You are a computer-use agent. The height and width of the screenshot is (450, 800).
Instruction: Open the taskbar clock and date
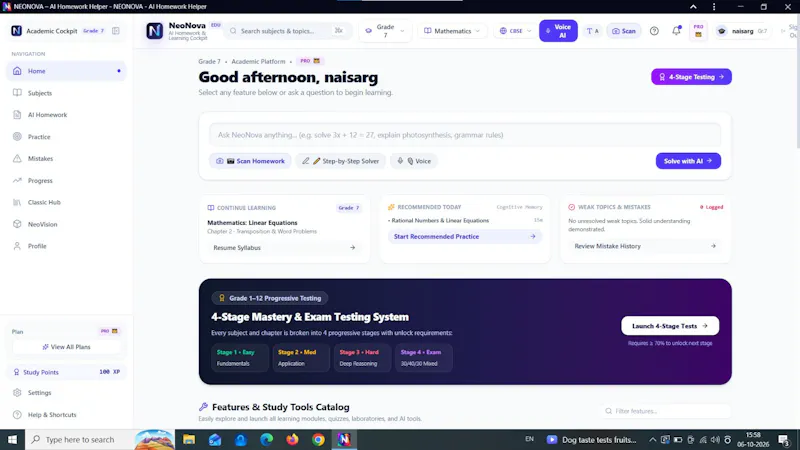coord(753,439)
